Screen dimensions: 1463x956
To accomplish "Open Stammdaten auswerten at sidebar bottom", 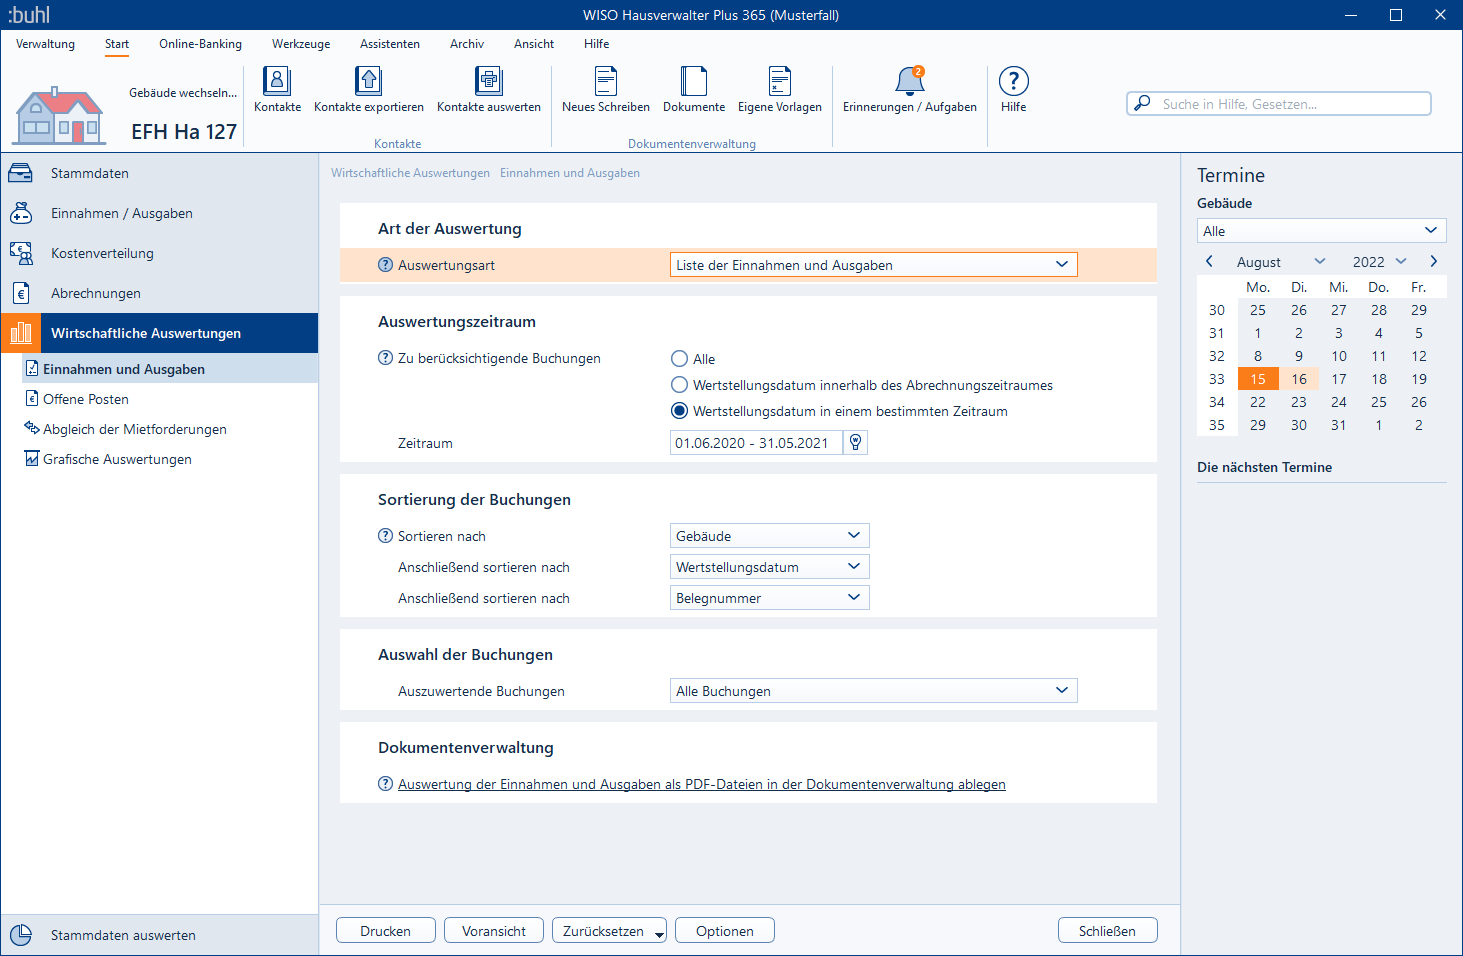I will pos(159,935).
